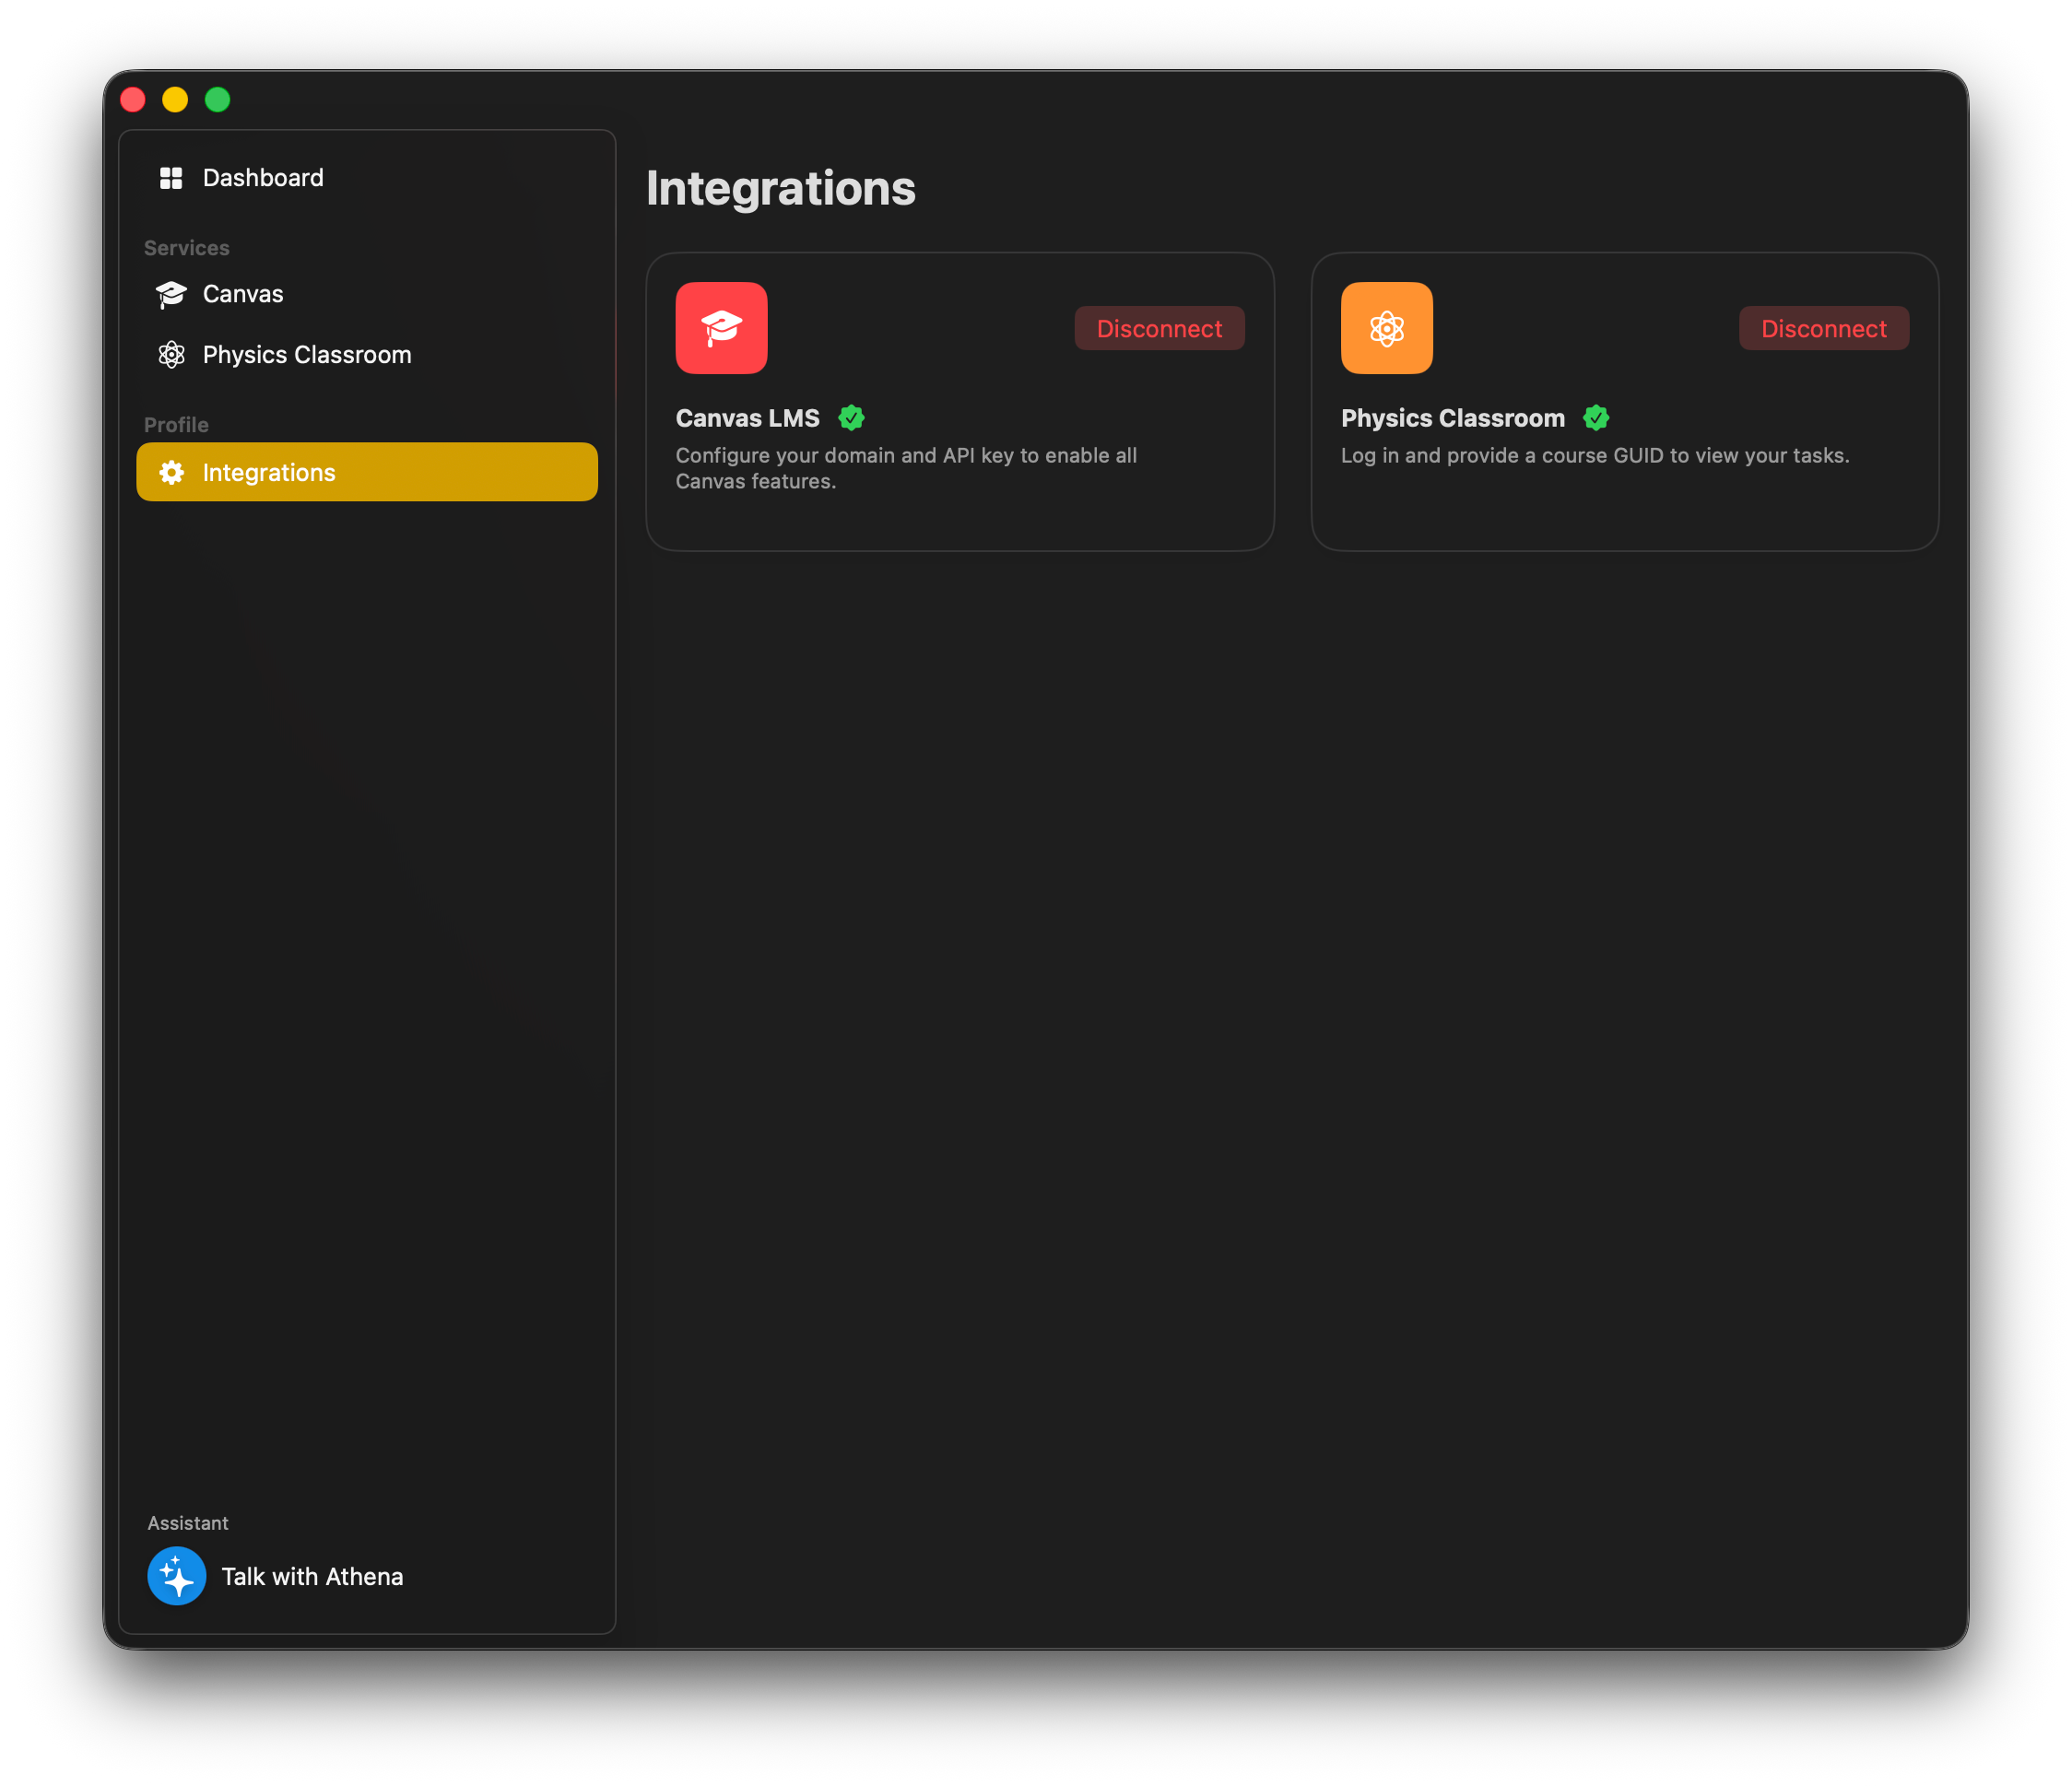Click the Canvas LMS green verified badge

tap(851, 418)
